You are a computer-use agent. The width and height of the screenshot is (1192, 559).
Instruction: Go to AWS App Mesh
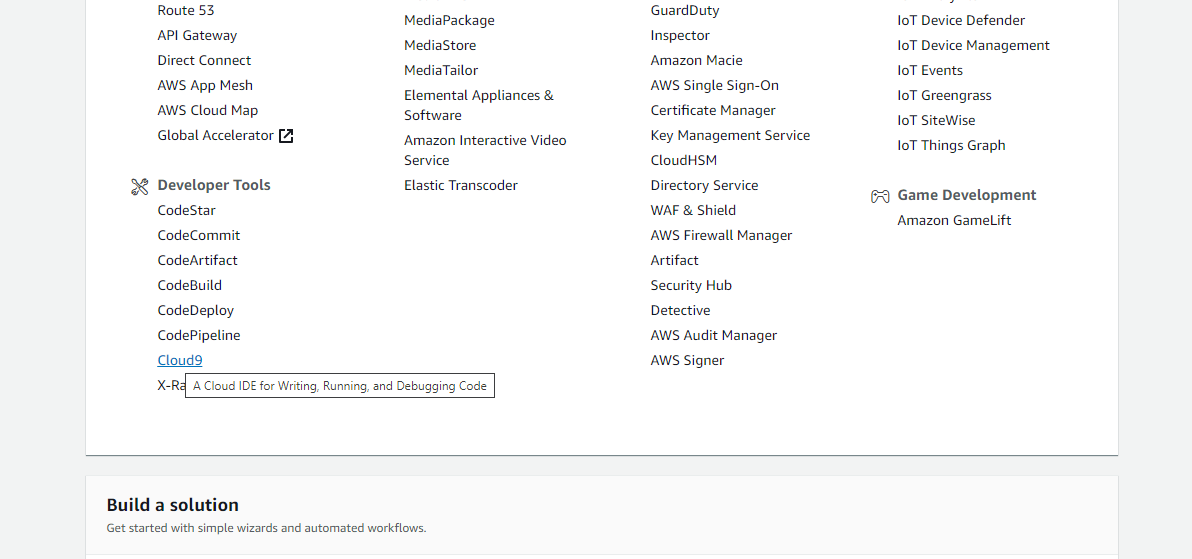205,86
